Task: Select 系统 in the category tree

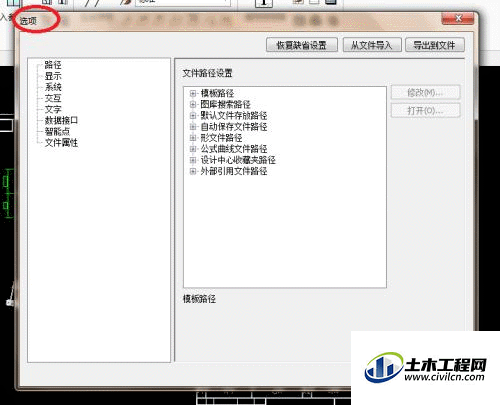Action: 53,87
